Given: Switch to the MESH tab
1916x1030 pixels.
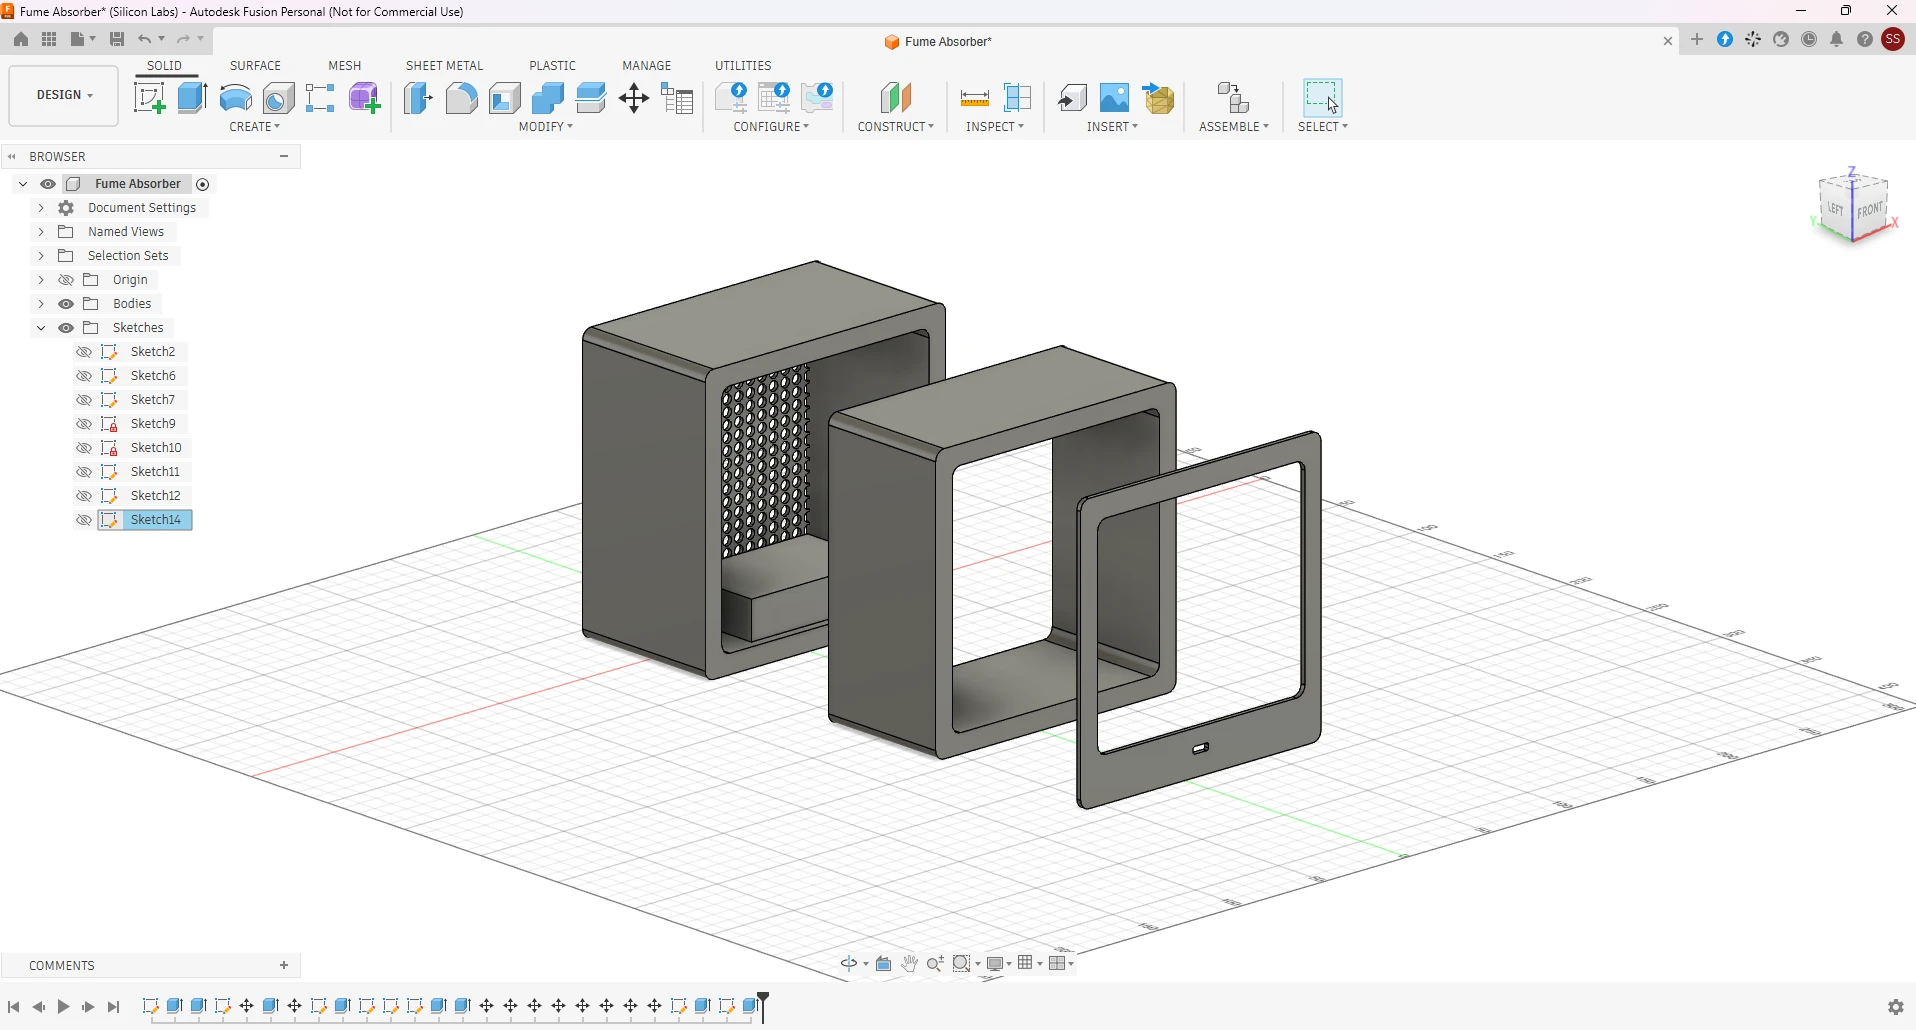Looking at the screenshot, I should 345,66.
